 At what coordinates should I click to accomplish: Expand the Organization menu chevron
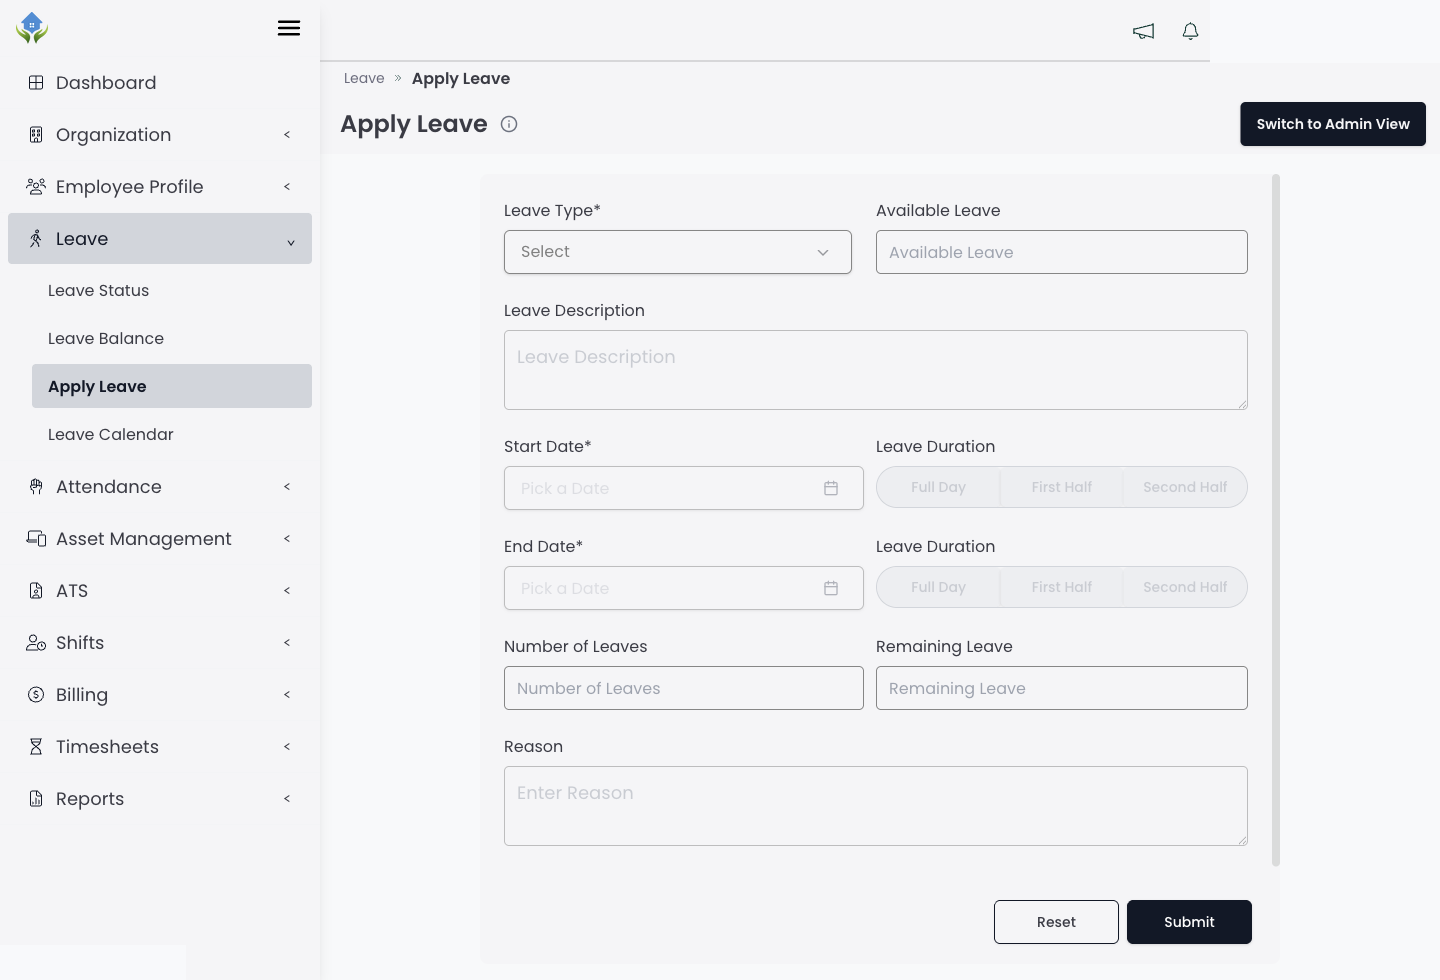point(287,135)
